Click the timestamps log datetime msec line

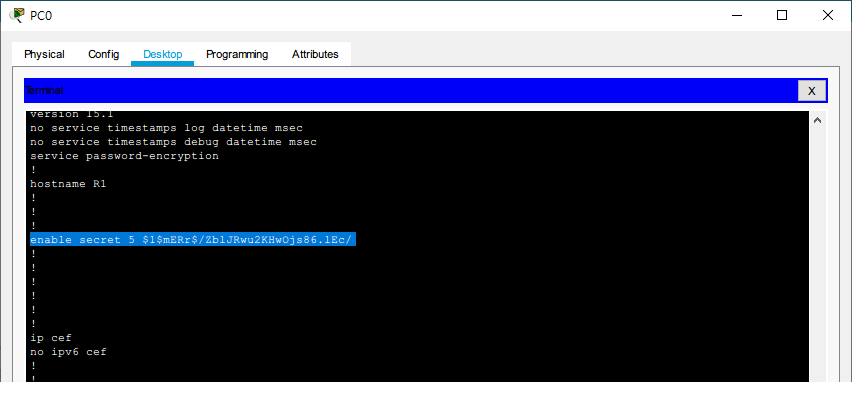[x=166, y=128]
